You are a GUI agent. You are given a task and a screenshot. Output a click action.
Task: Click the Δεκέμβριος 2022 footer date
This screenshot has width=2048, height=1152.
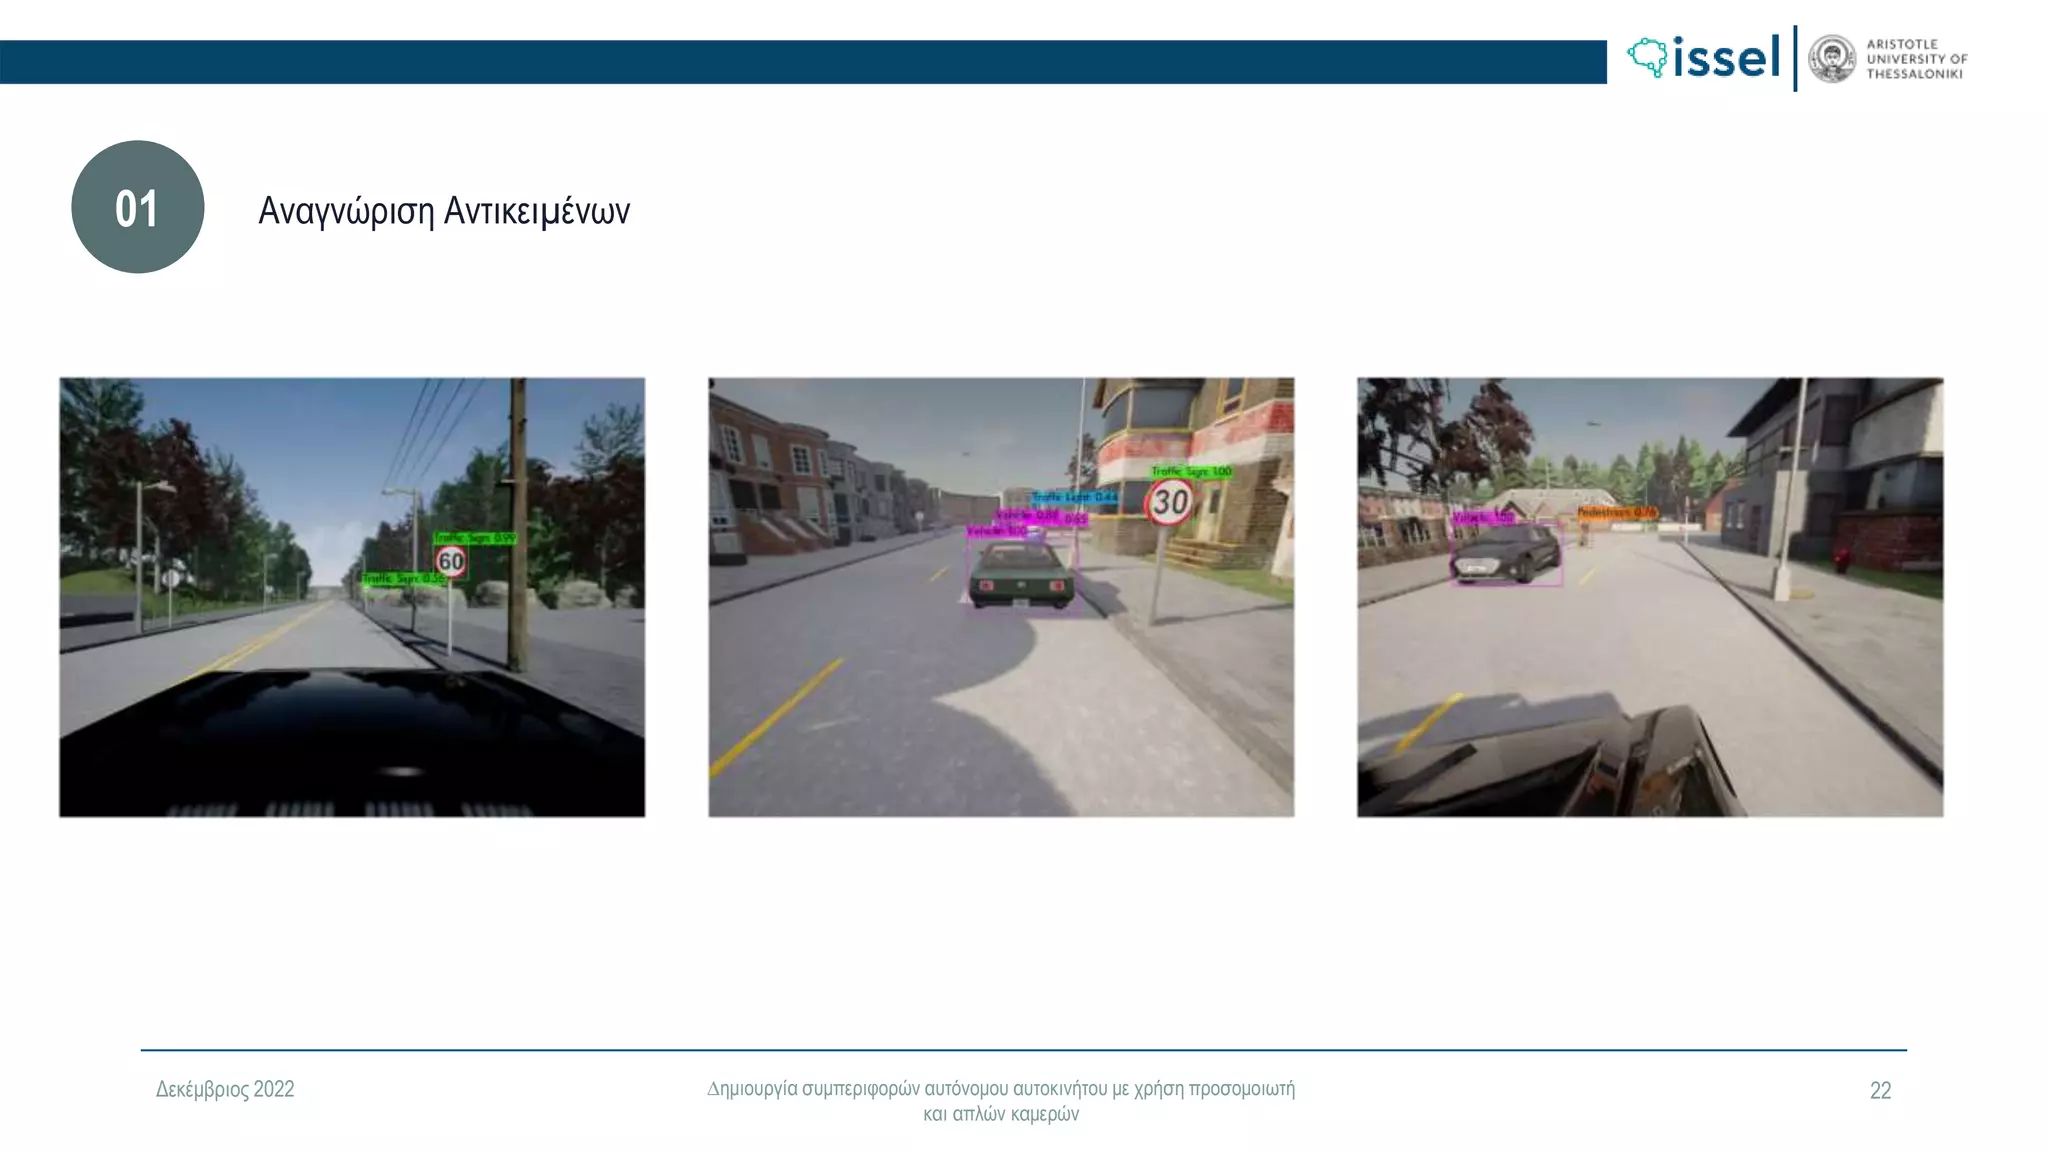coord(225,1089)
